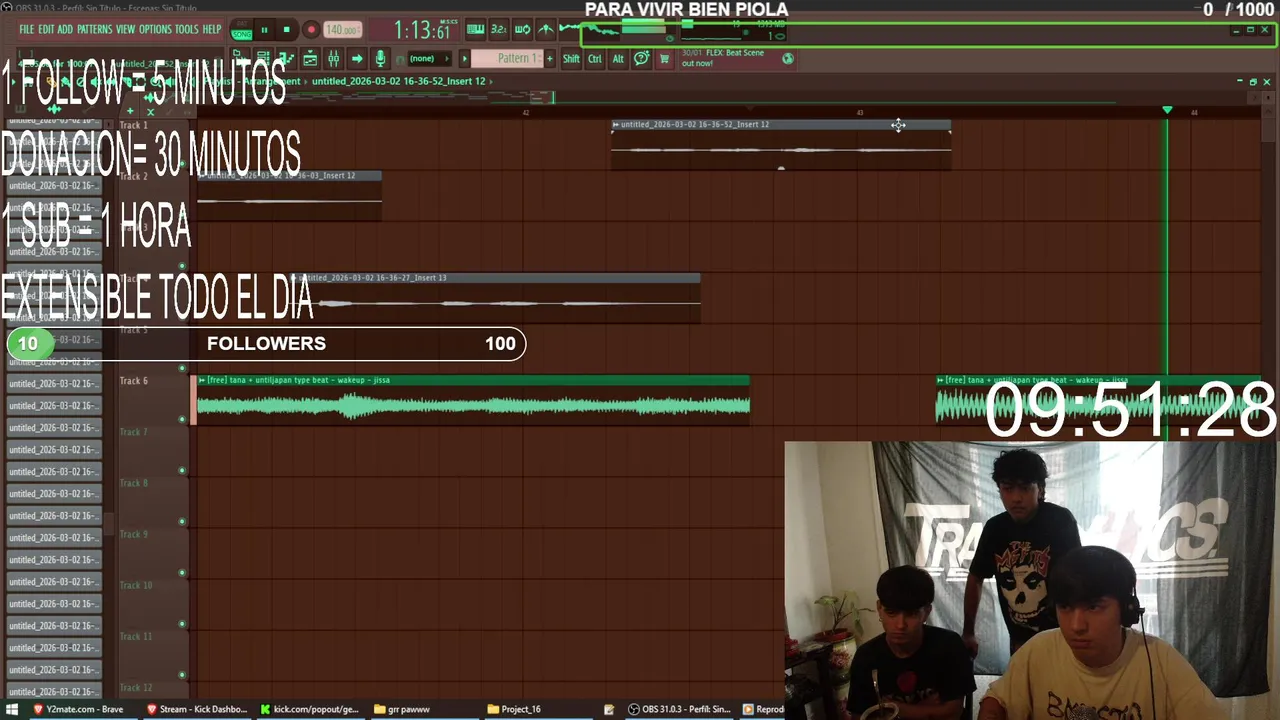Open the Channel rack icon

pyautogui.click(x=263, y=58)
